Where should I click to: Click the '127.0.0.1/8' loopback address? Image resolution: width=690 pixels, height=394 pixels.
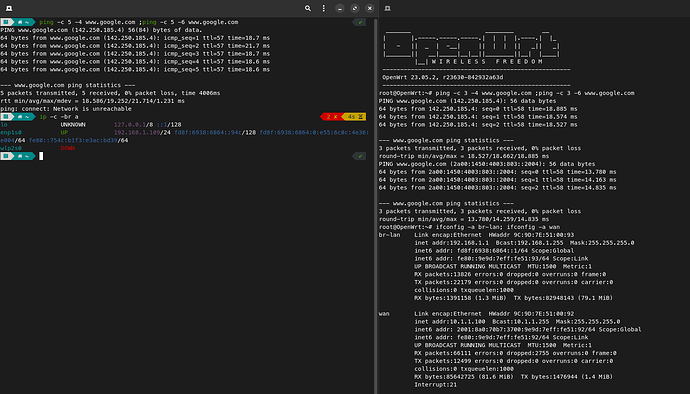click(133, 125)
